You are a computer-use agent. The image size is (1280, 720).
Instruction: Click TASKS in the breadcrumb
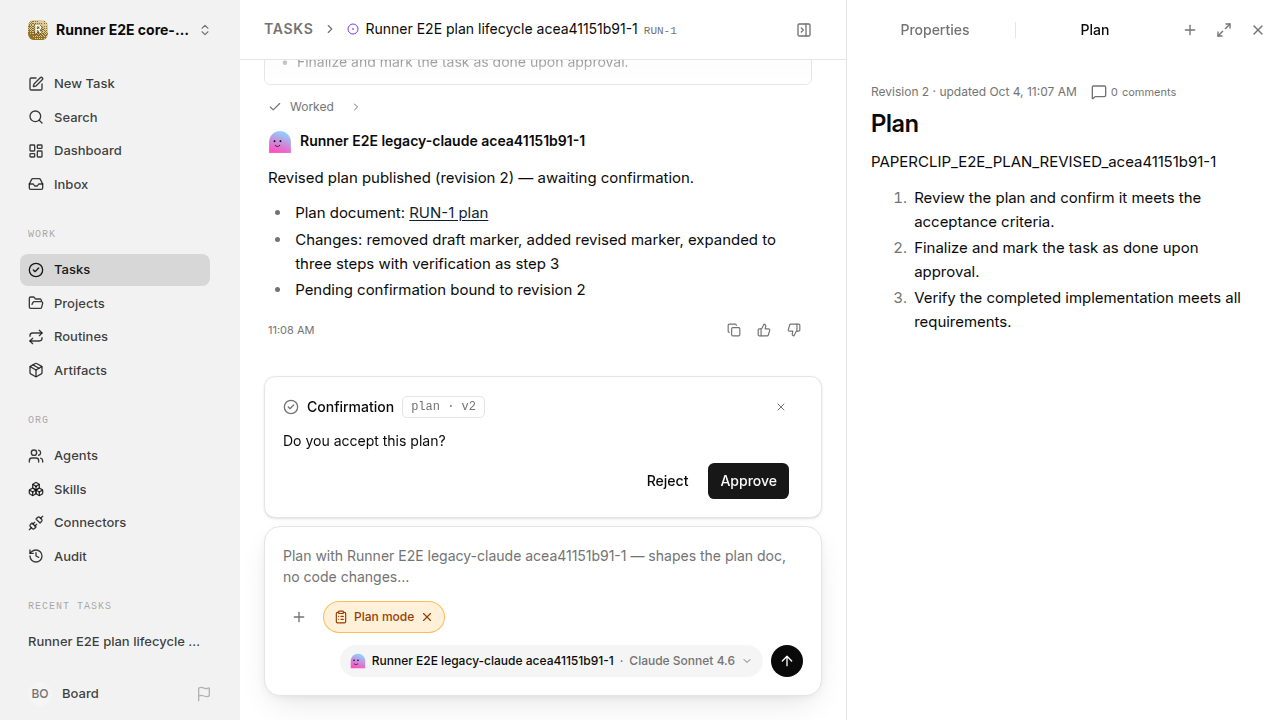click(x=288, y=29)
